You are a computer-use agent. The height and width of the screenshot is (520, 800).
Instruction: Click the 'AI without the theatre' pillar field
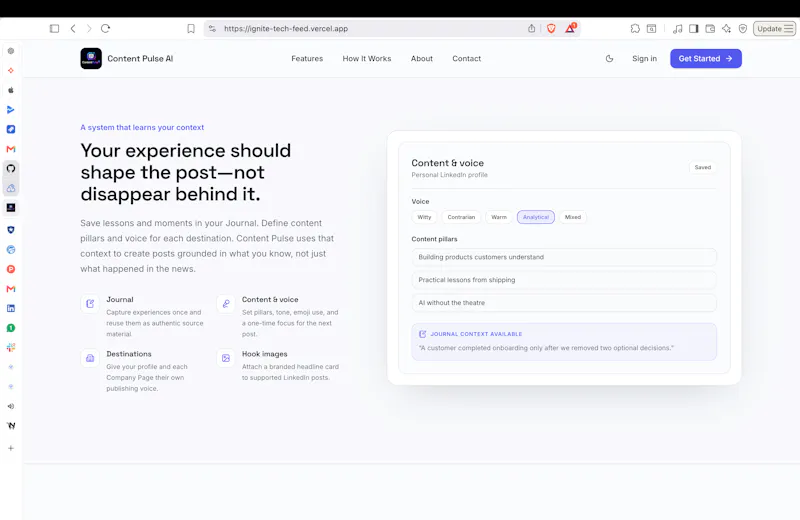(564, 303)
